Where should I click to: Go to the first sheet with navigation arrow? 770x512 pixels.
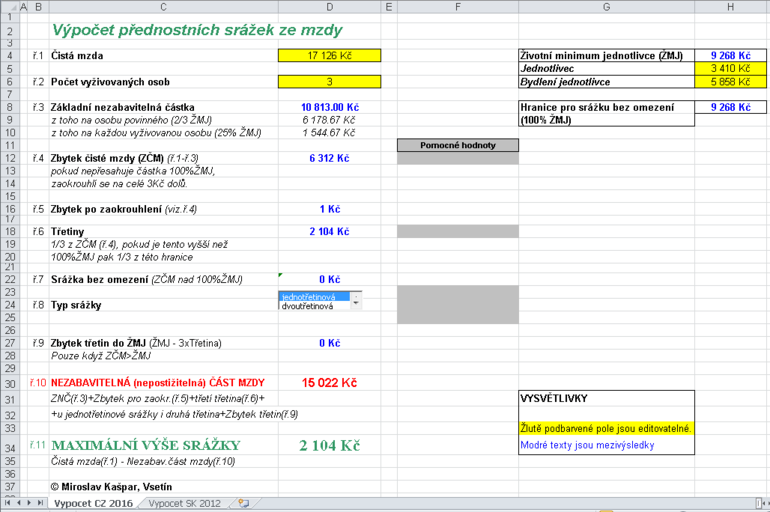7,503
